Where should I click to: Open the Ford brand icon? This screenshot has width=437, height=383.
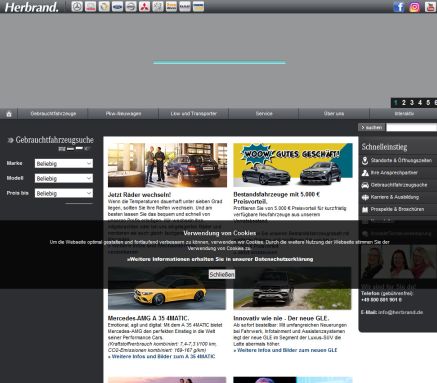117,6
